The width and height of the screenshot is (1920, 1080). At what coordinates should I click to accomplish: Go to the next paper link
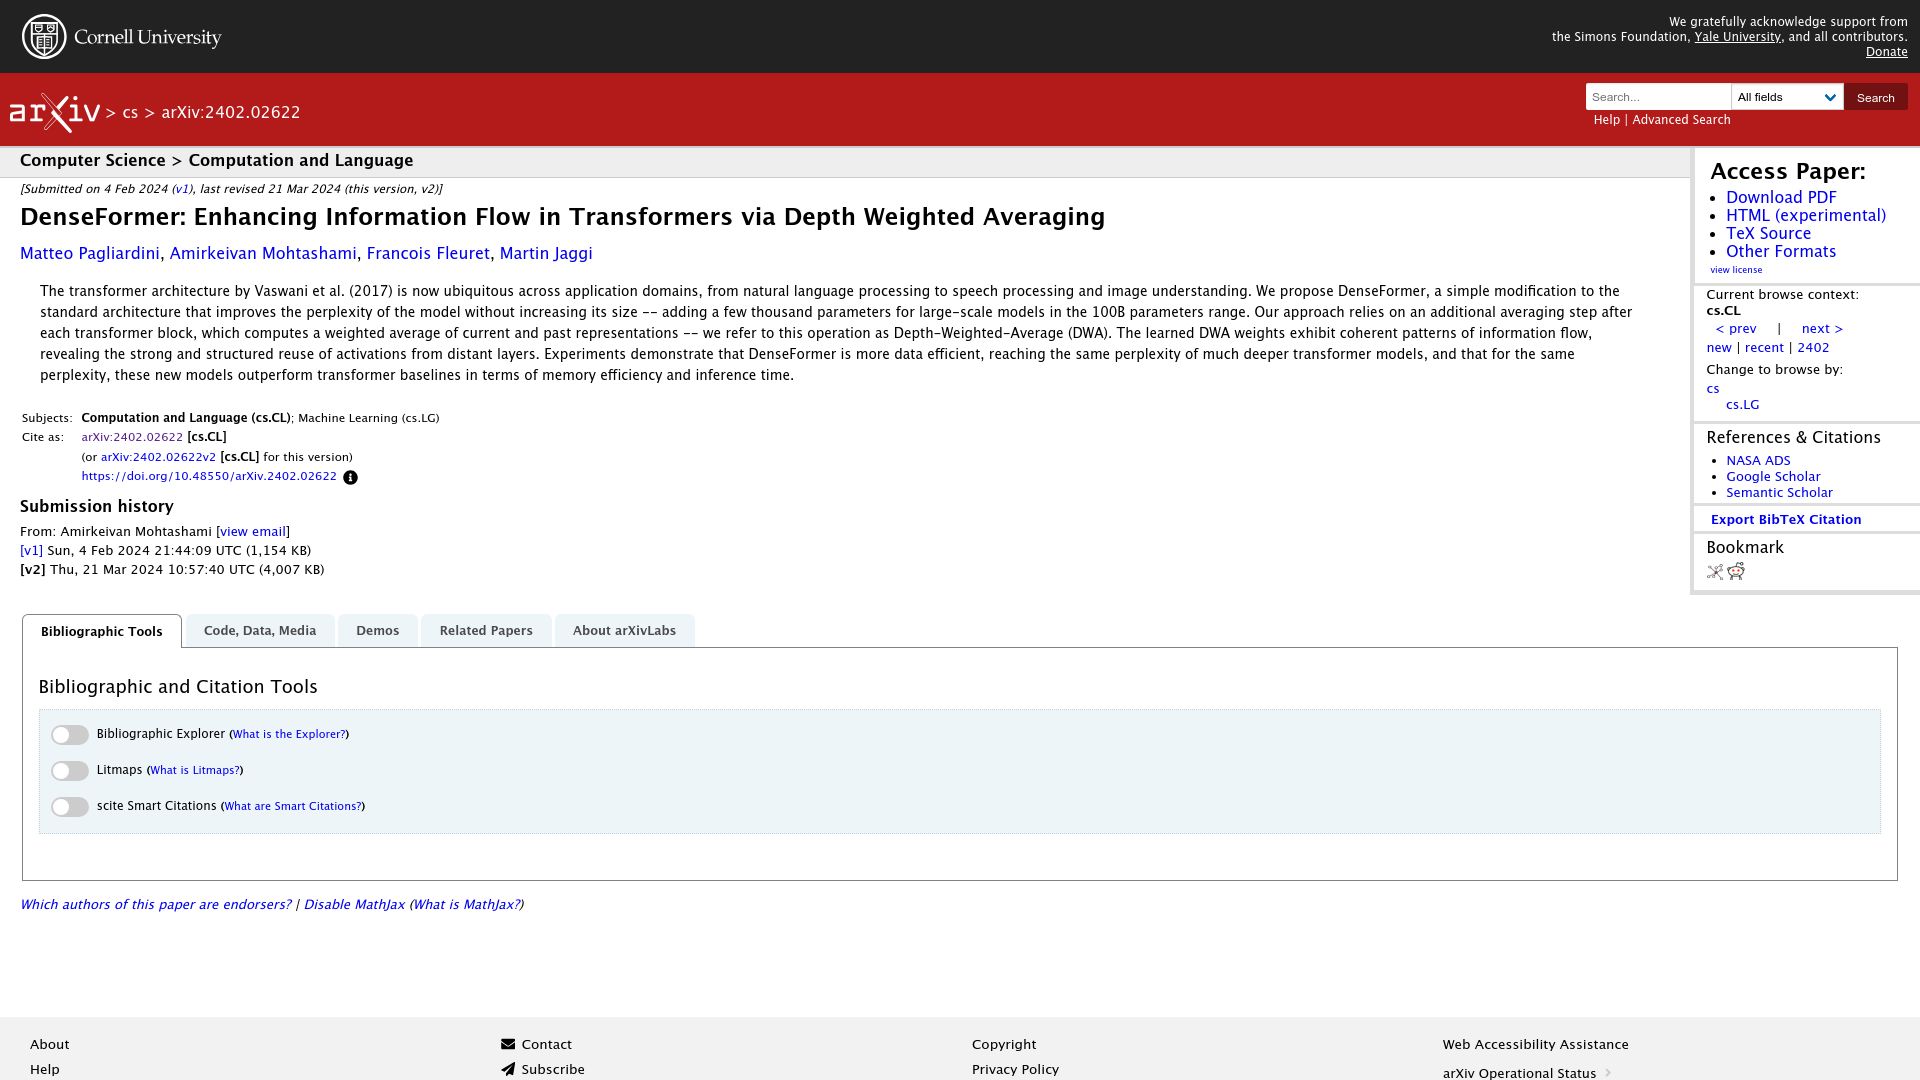click(1822, 329)
